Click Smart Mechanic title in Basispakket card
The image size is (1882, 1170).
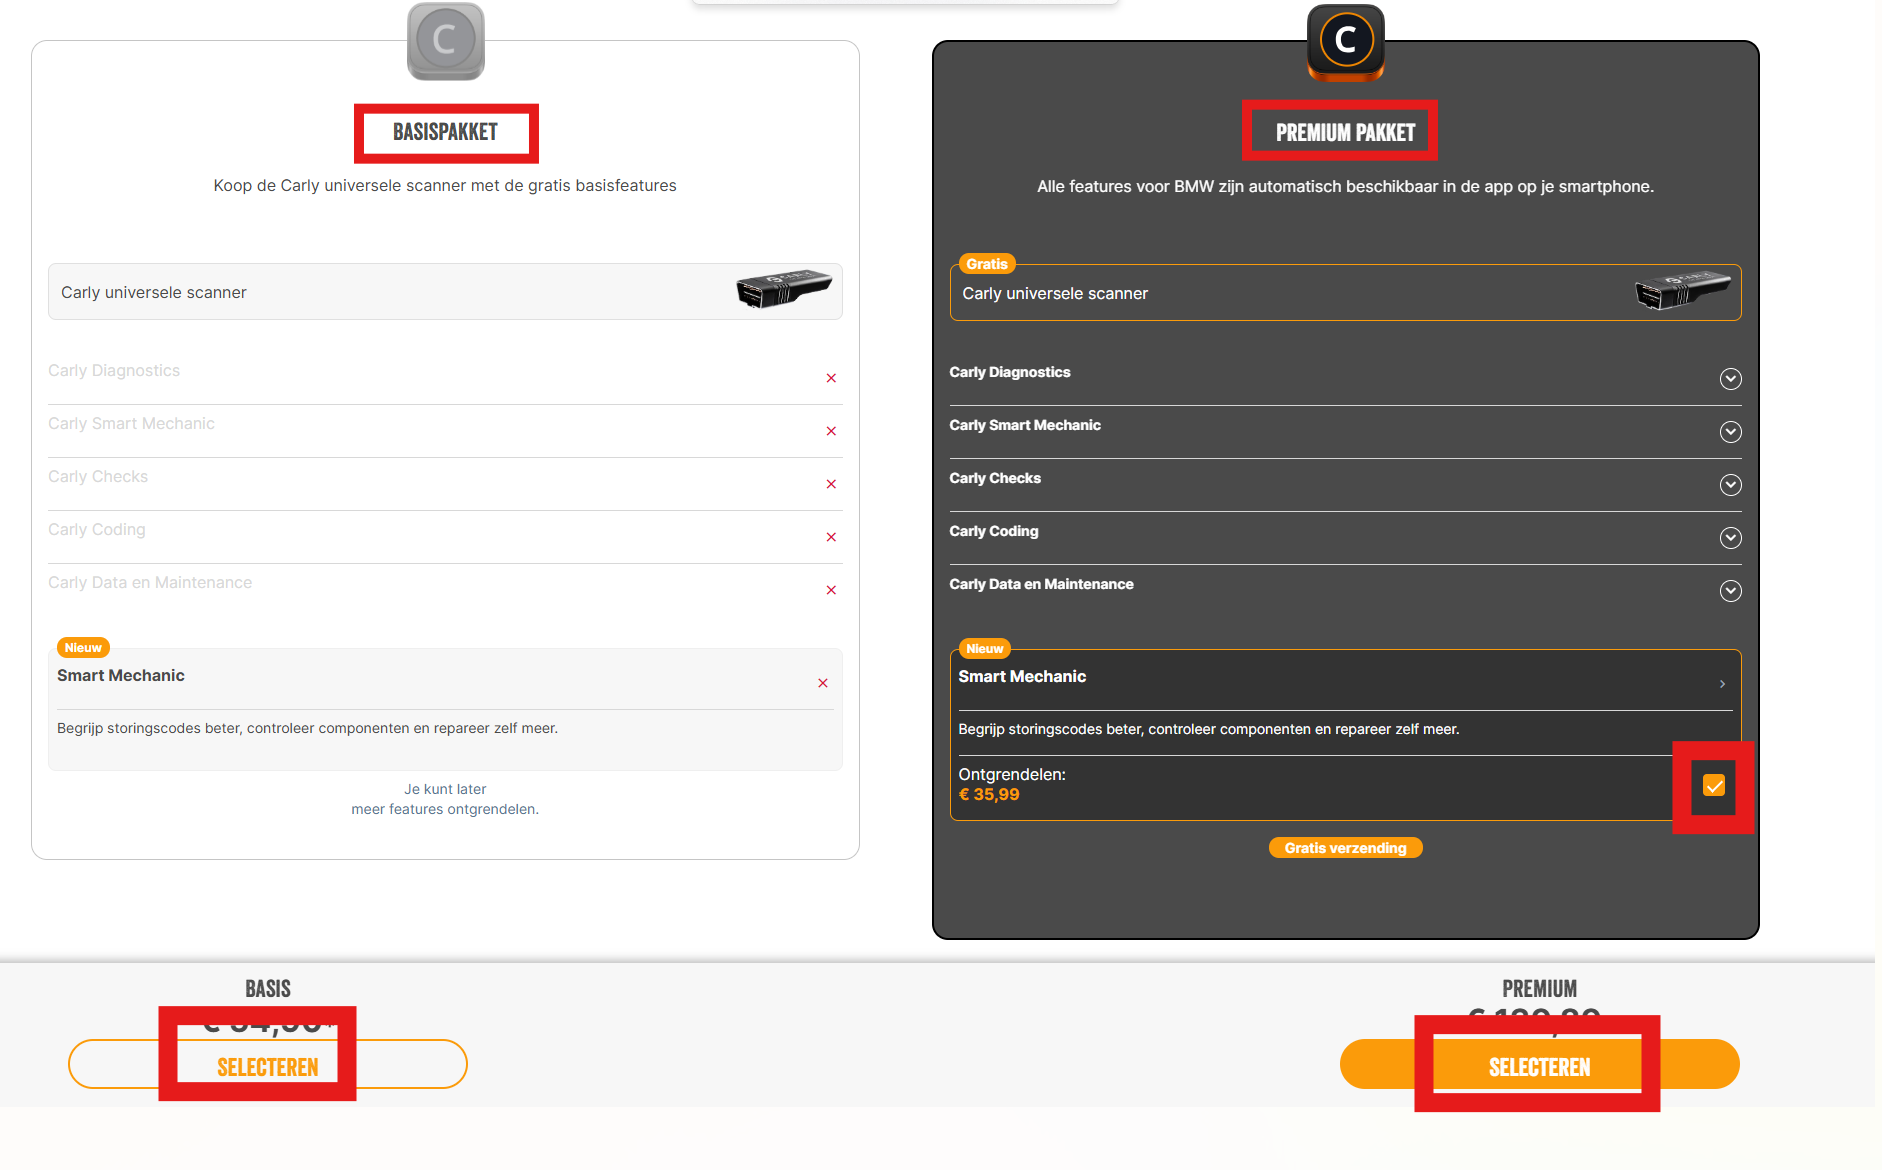(121, 676)
